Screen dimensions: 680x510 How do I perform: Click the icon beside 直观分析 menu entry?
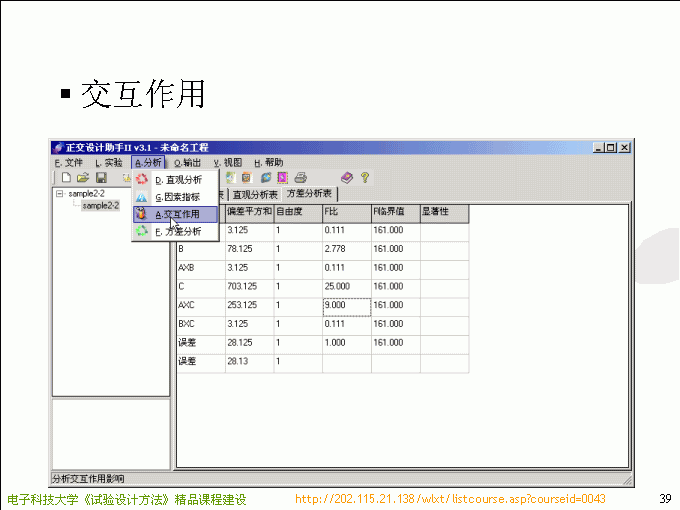click(x=142, y=180)
